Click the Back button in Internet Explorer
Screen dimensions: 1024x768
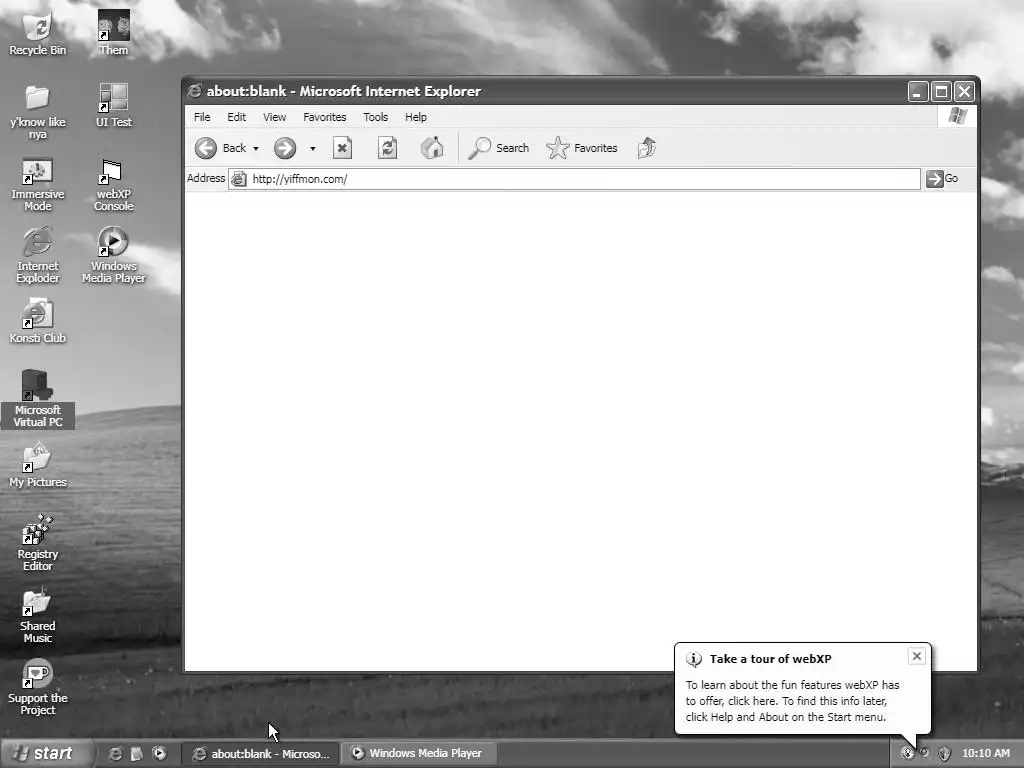click(x=220, y=148)
